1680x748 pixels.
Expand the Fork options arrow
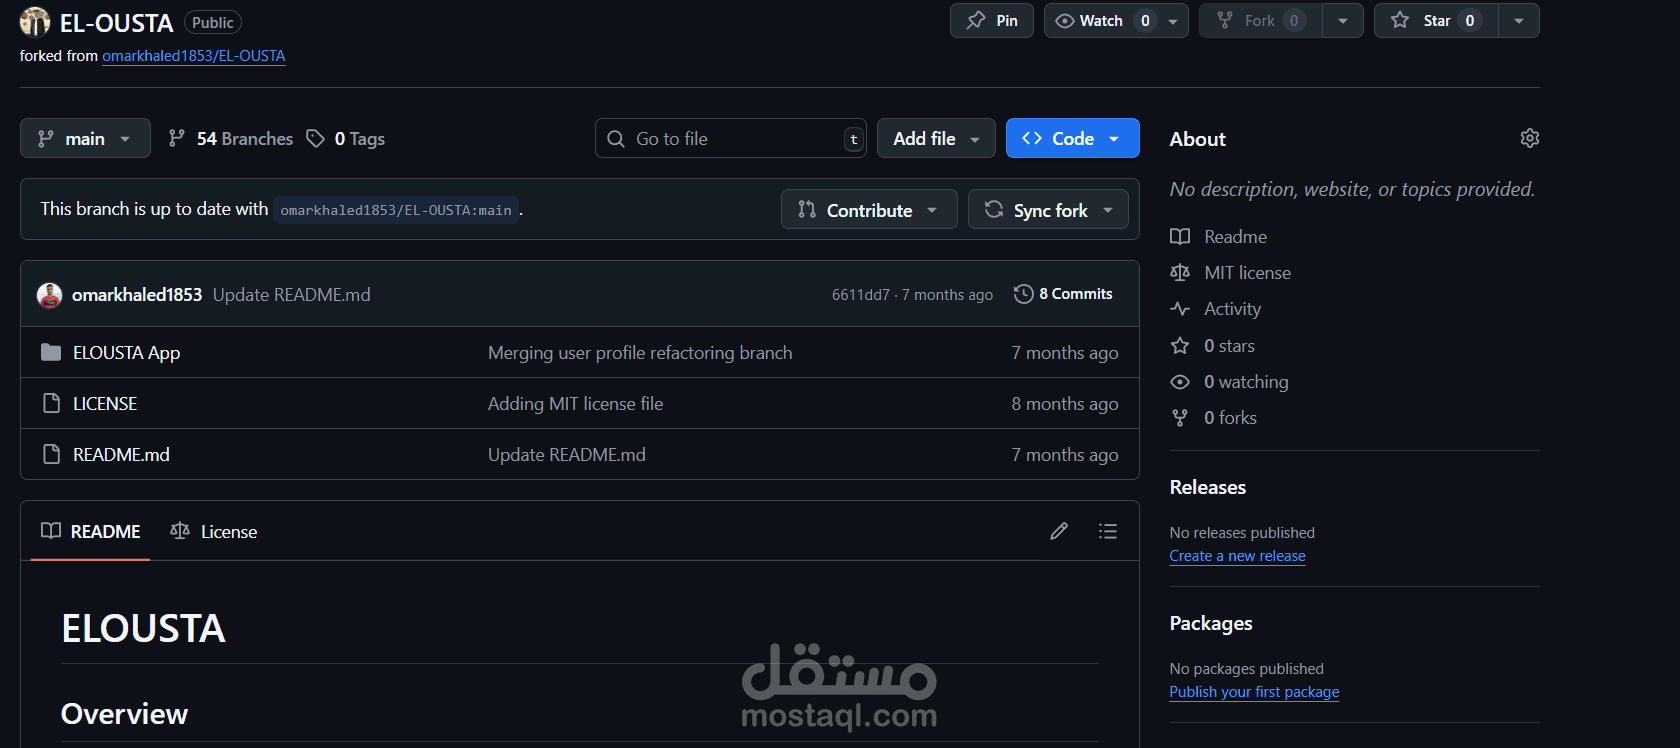[1343, 21]
